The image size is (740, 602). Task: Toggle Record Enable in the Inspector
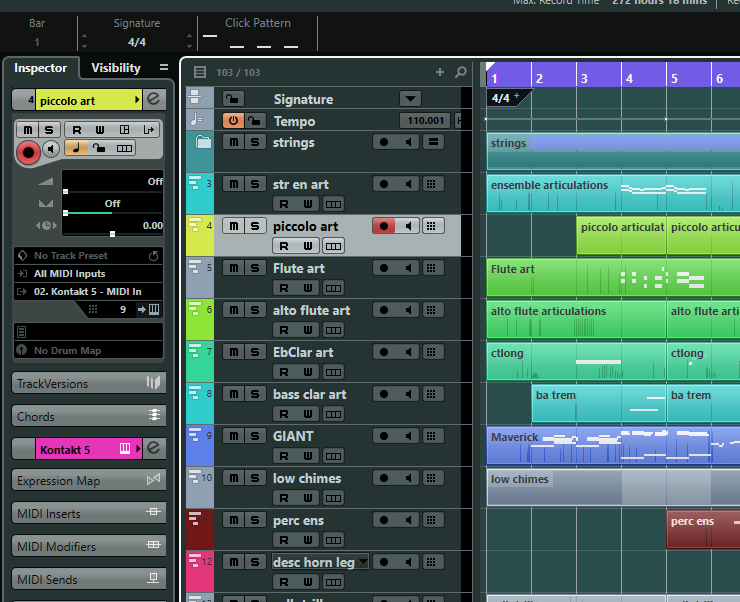[28, 152]
